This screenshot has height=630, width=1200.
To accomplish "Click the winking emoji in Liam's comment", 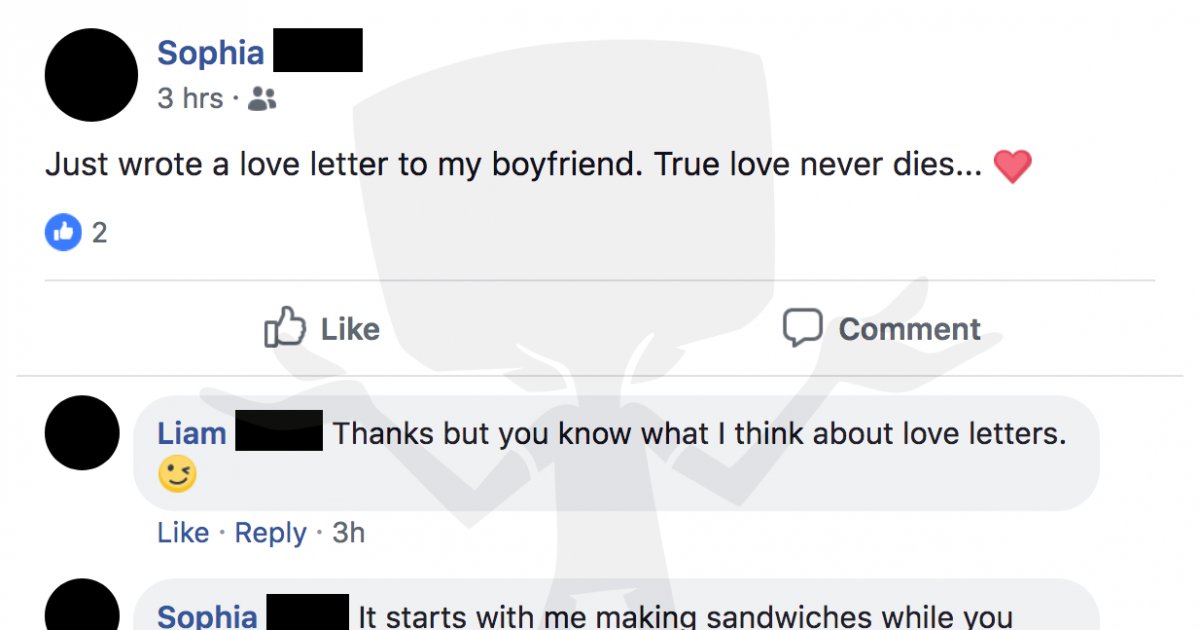I will [175, 472].
